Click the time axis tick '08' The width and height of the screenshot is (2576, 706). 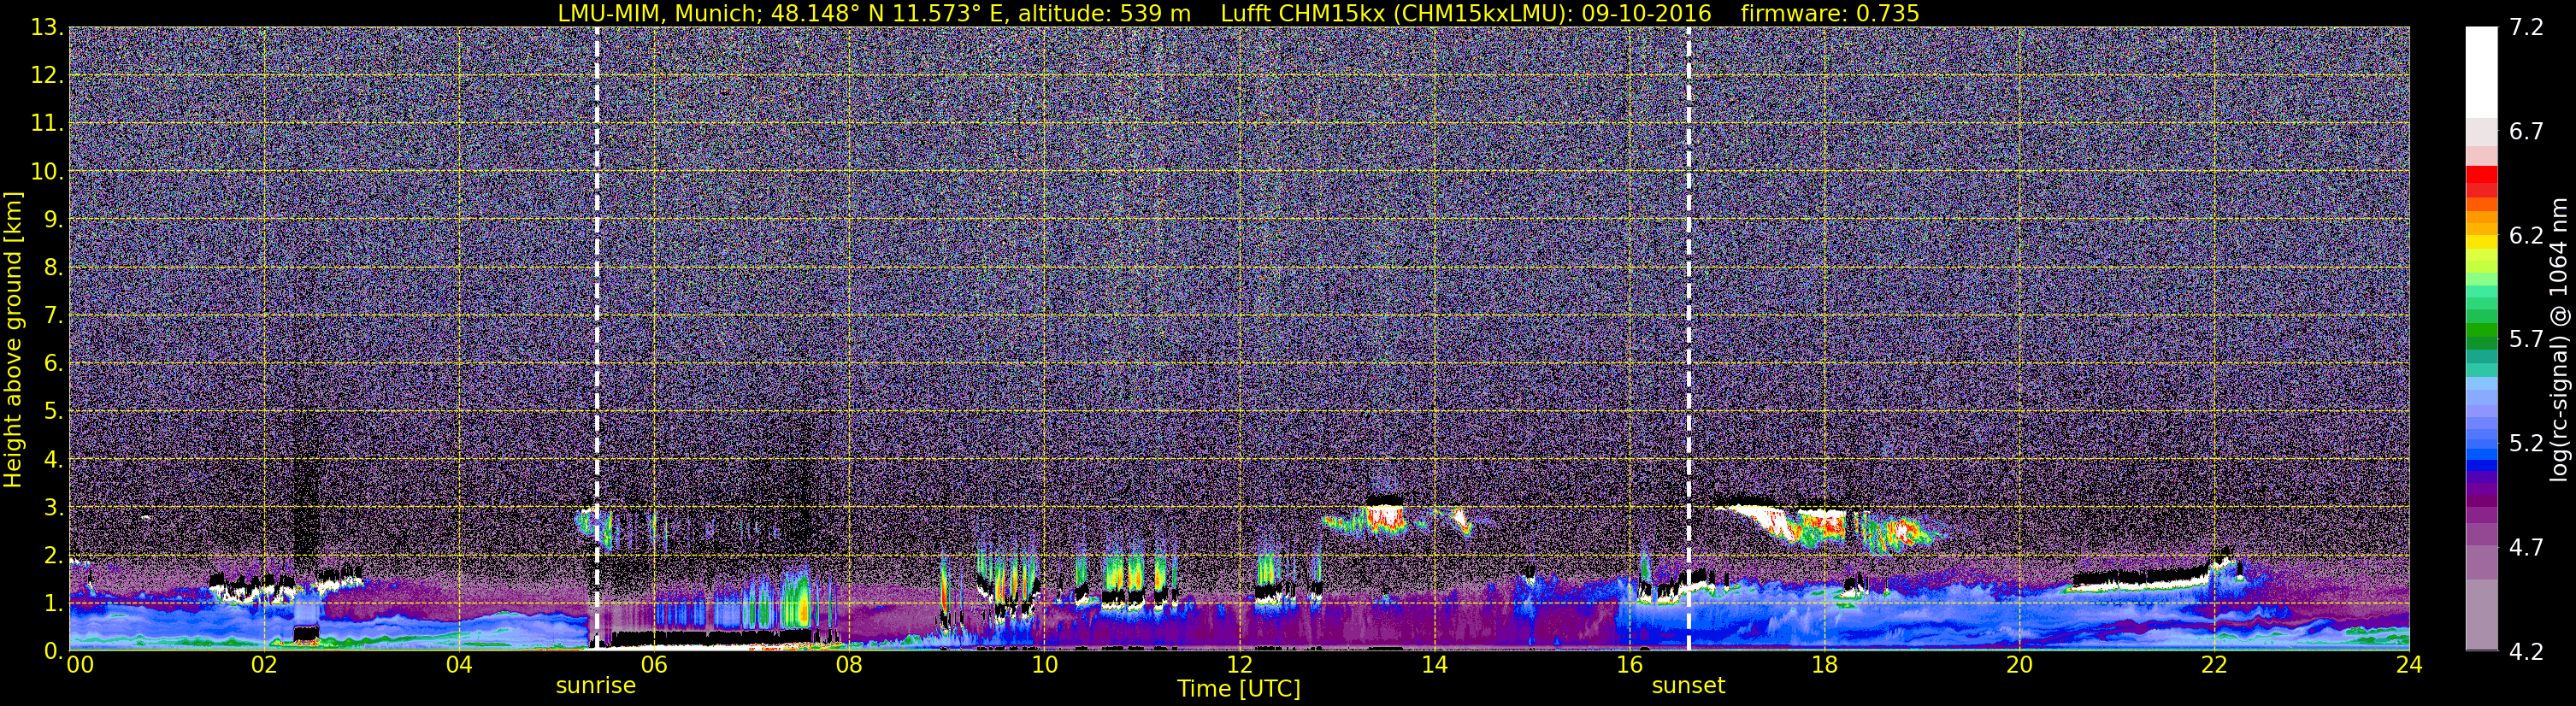click(x=848, y=666)
